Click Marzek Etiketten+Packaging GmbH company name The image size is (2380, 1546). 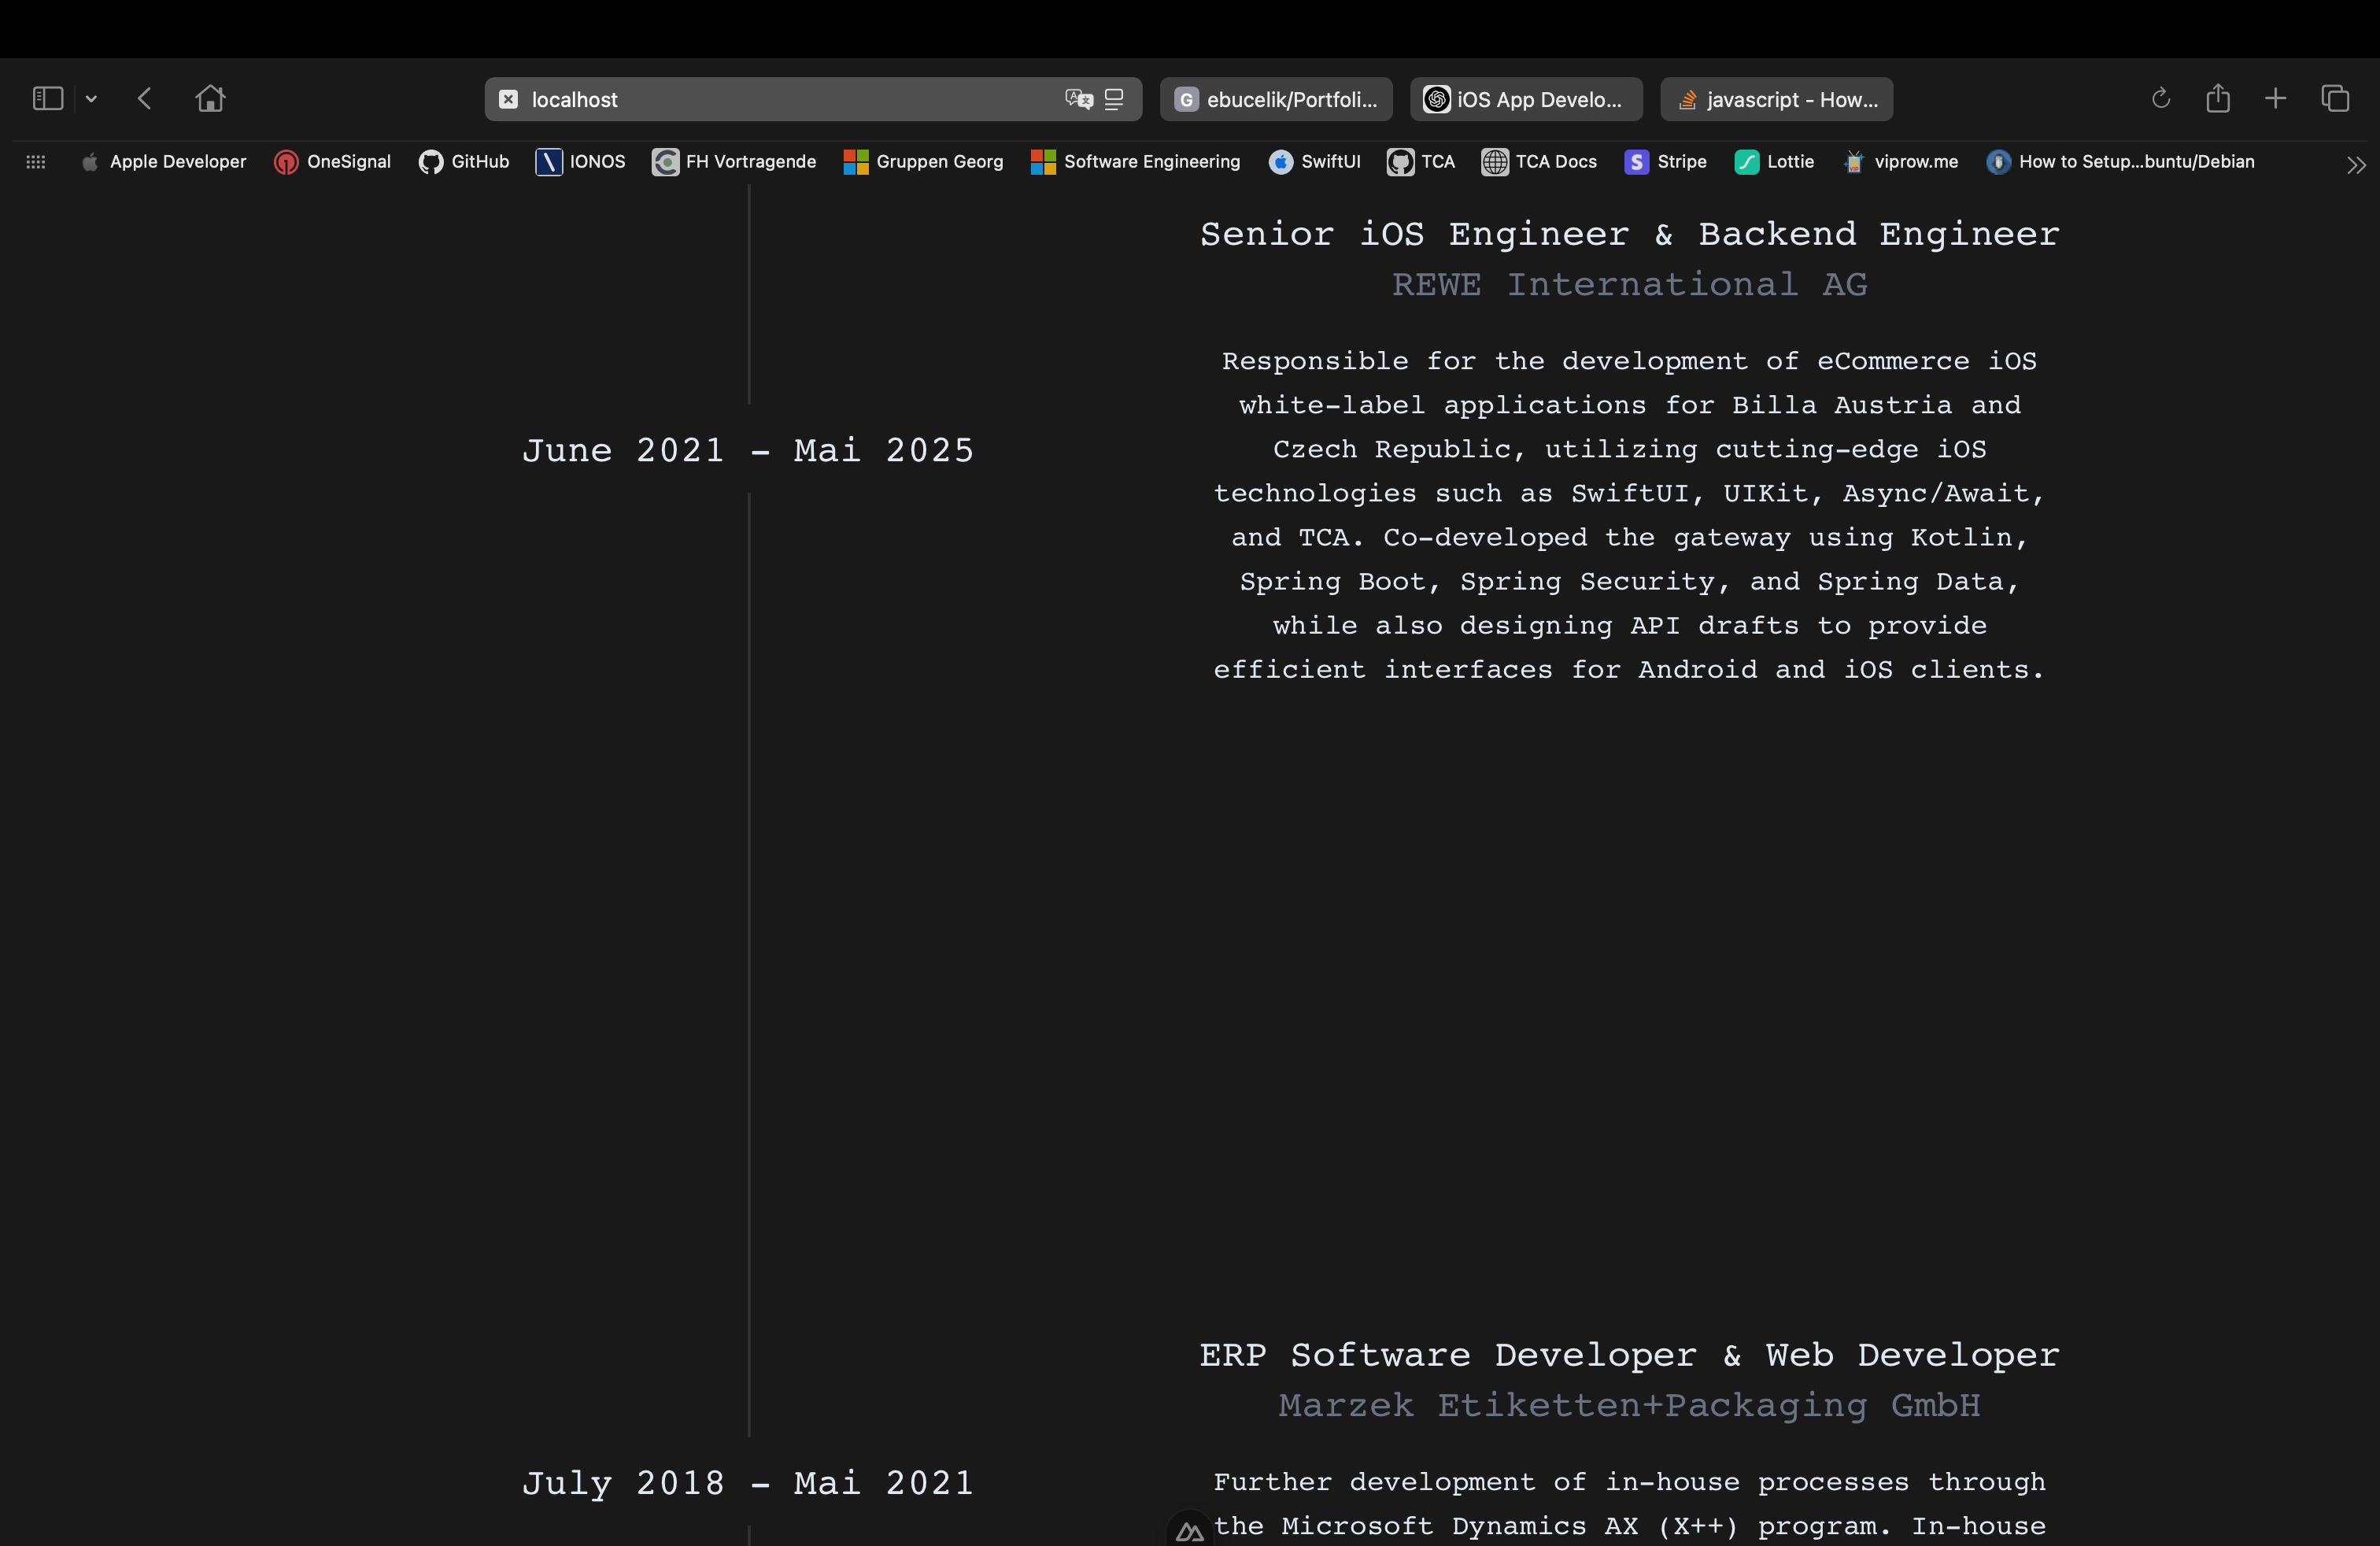click(1630, 1406)
